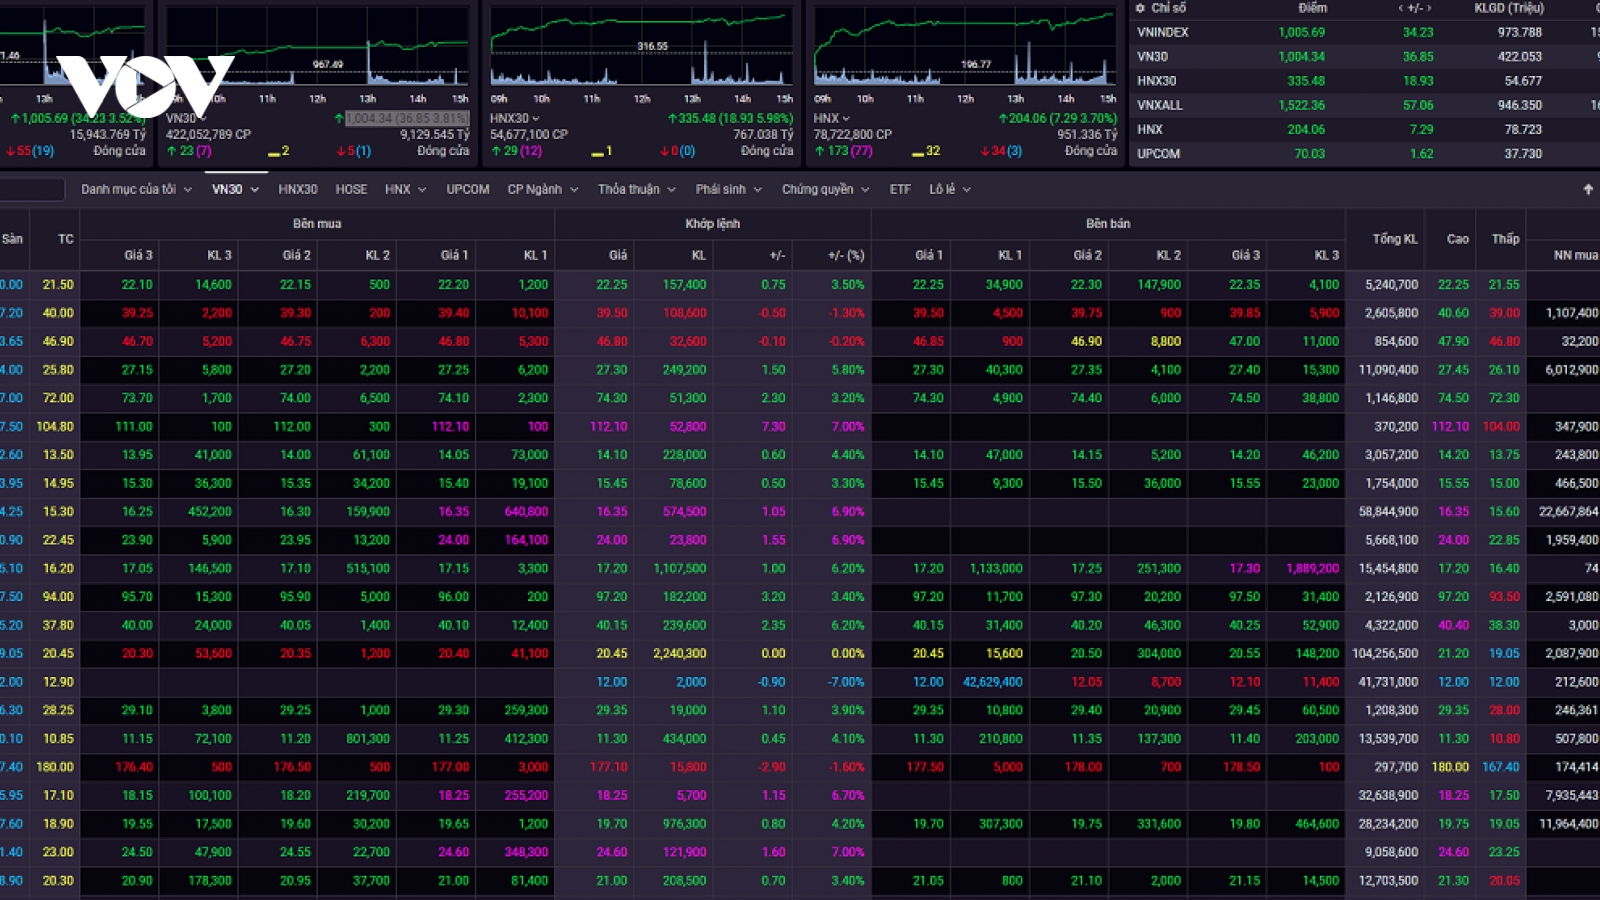1600x900 pixels.
Task: Click the HNX30 intraday chart showing 316.55
Action: click(641, 46)
